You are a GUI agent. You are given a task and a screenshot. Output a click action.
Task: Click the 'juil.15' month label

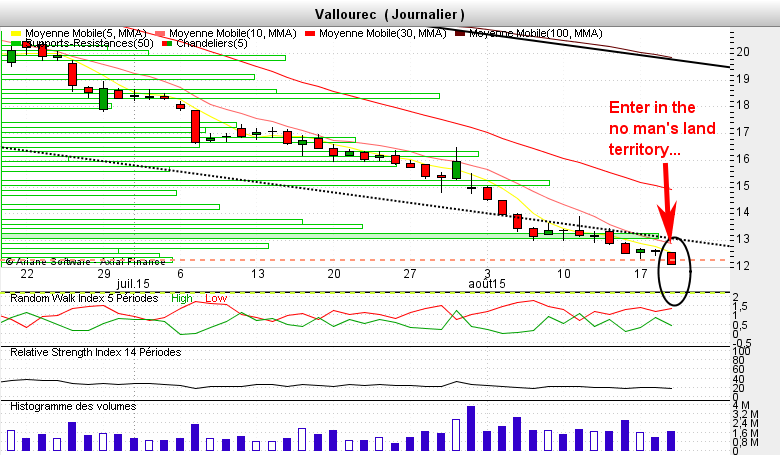[133, 284]
